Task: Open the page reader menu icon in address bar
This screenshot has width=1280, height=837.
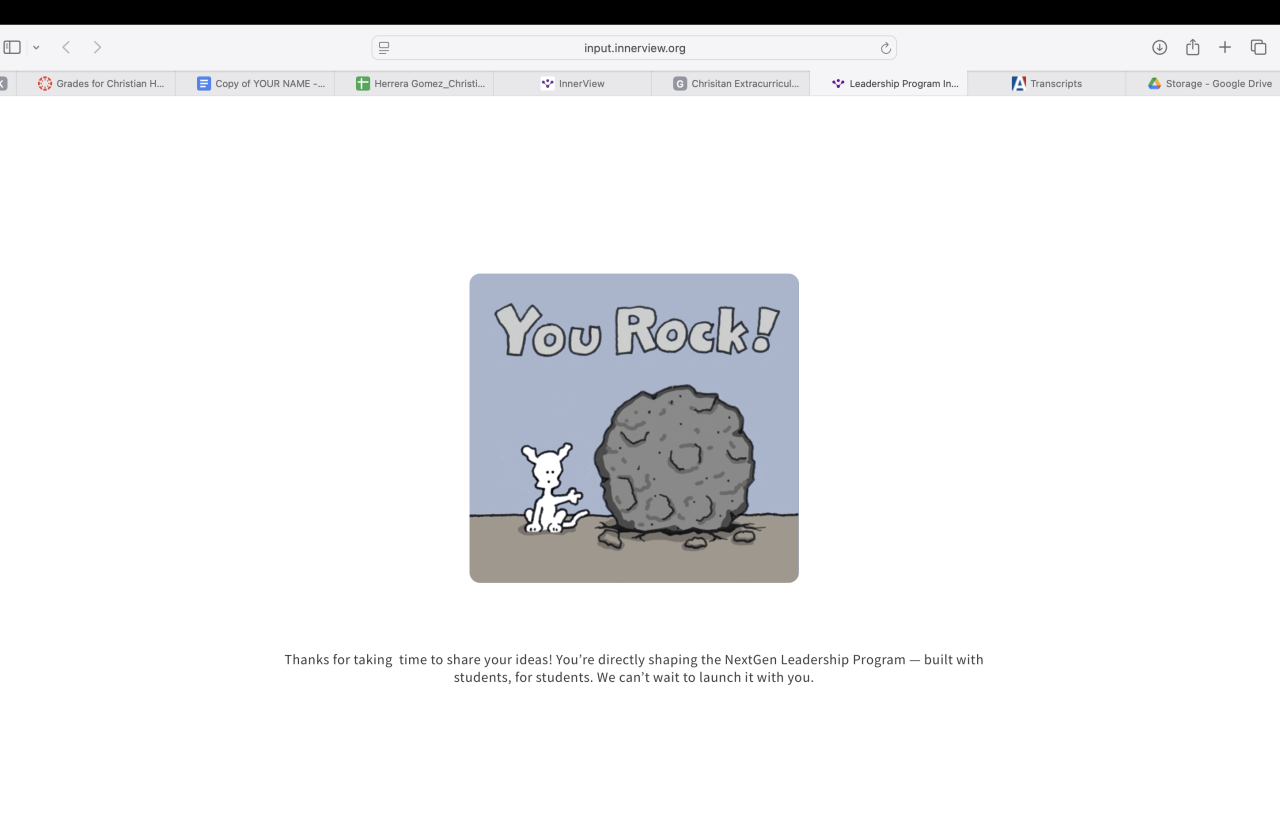Action: (x=384, y=48)
